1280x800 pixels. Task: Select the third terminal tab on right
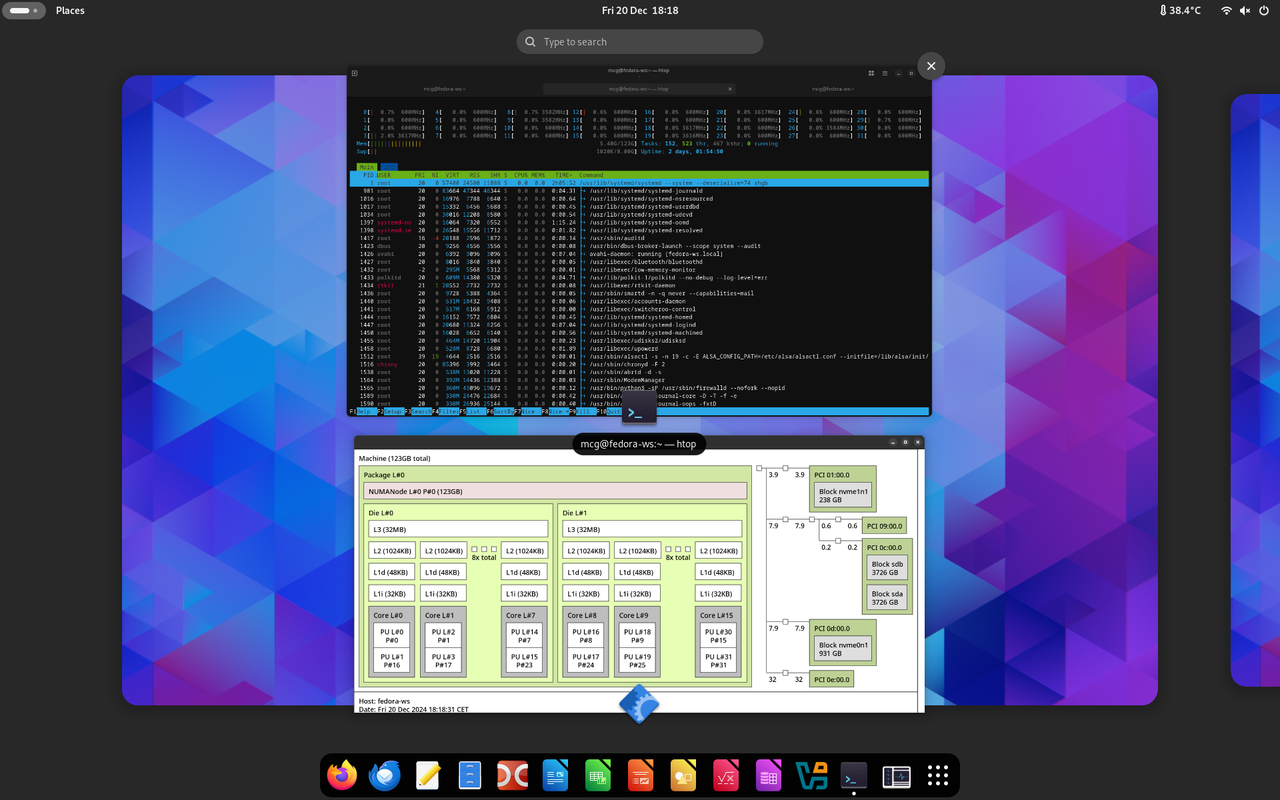coord(834,89)
